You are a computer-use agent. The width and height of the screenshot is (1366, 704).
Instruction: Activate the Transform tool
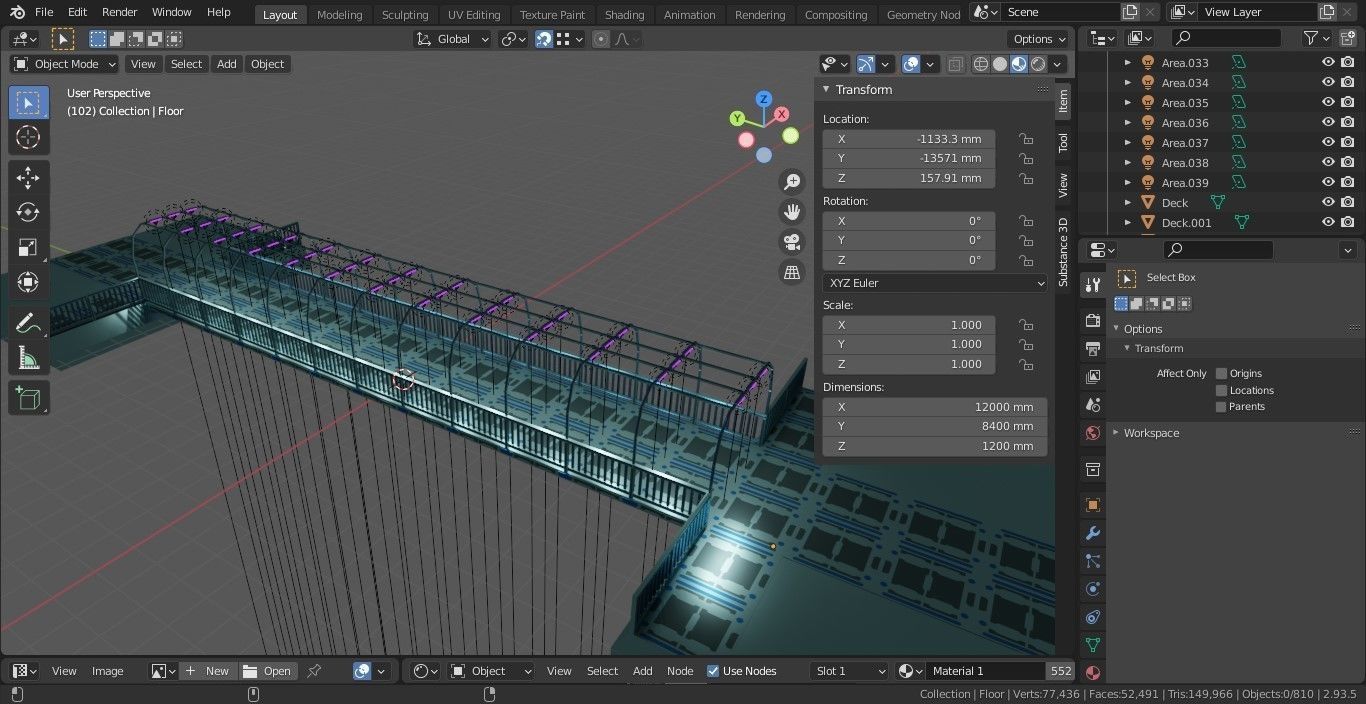28,282
